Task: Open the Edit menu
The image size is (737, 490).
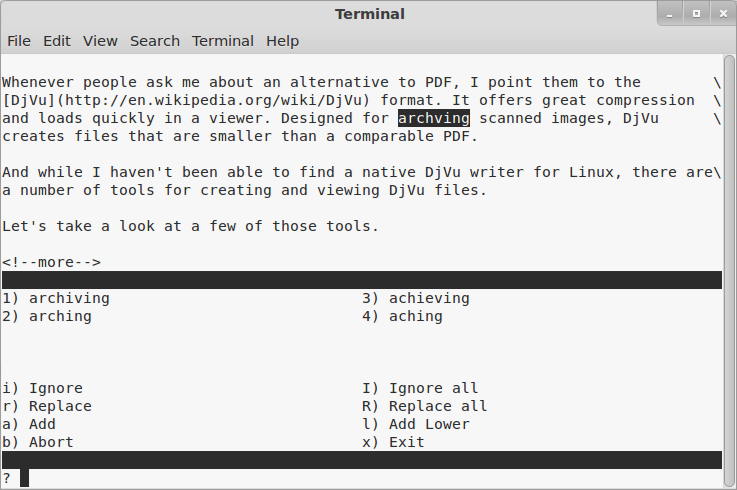Action: [x=57, y=41]
